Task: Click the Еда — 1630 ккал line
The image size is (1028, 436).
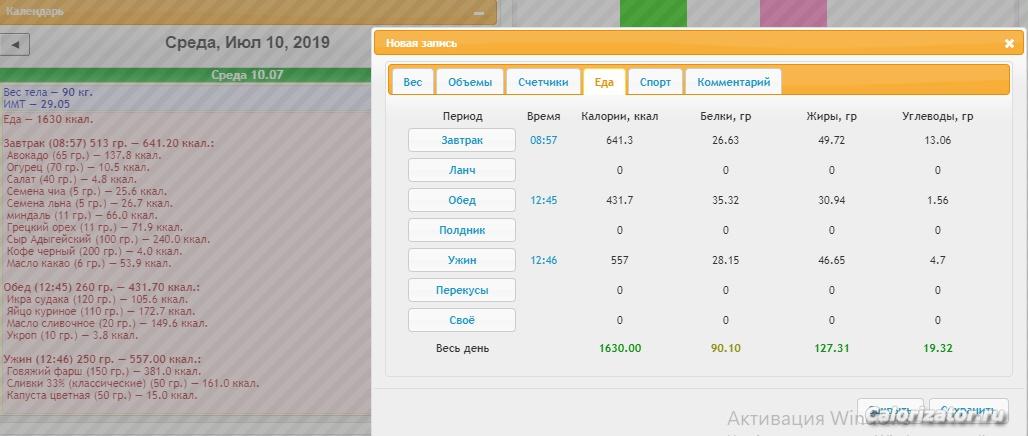Action: 48,119
